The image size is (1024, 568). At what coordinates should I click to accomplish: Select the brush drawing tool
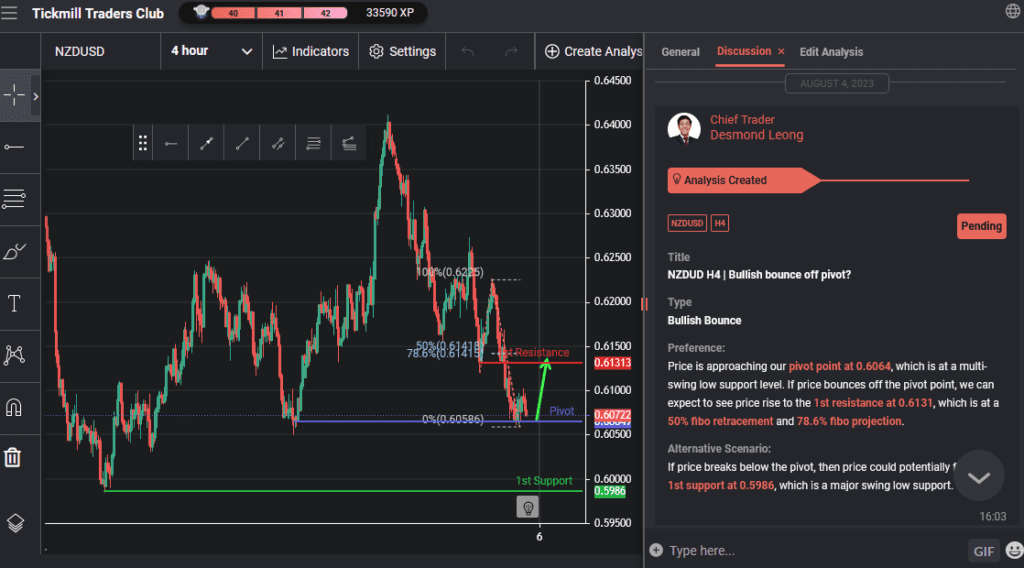[x=14, y=251]
